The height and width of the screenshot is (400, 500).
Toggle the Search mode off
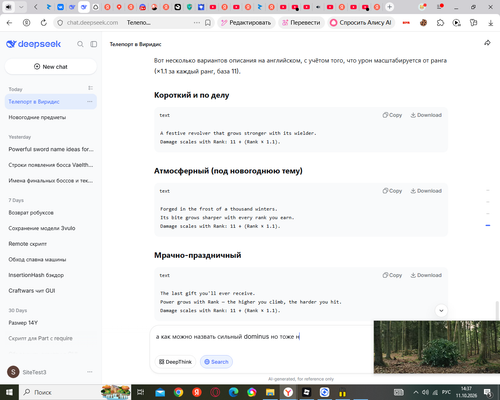(x=216, y=362)
